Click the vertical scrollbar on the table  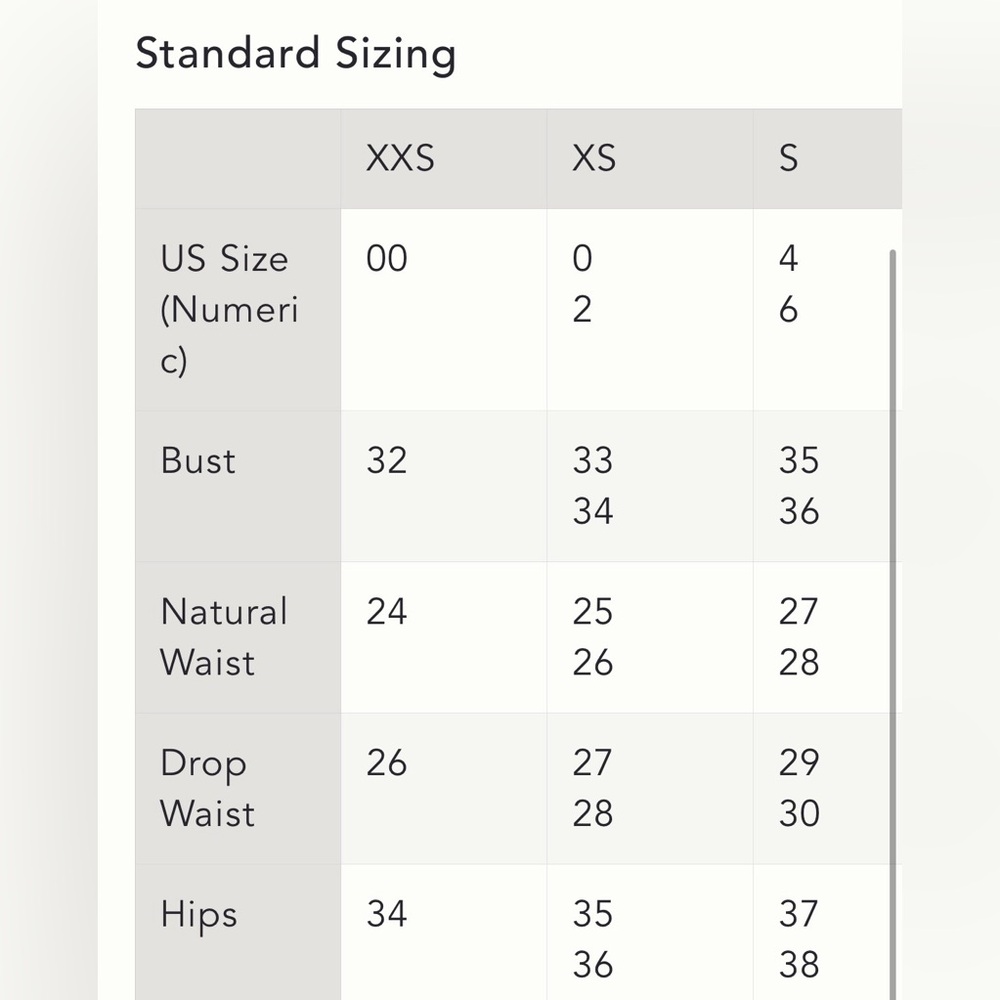point(892,625)
